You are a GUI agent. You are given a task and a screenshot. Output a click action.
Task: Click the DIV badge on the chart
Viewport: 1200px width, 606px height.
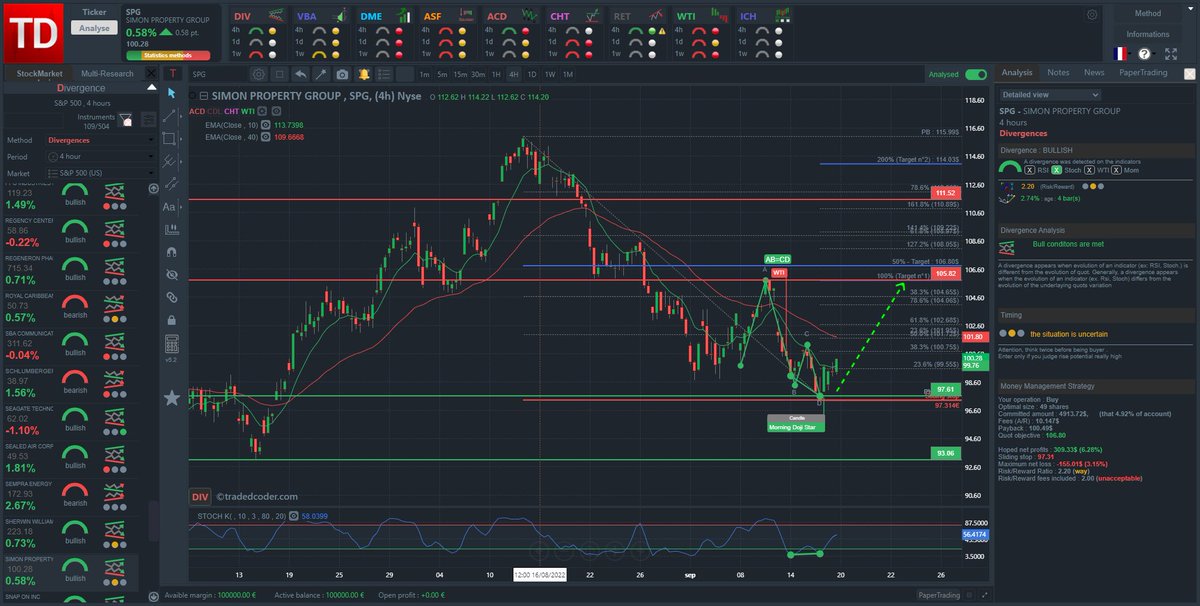[199, 496]
